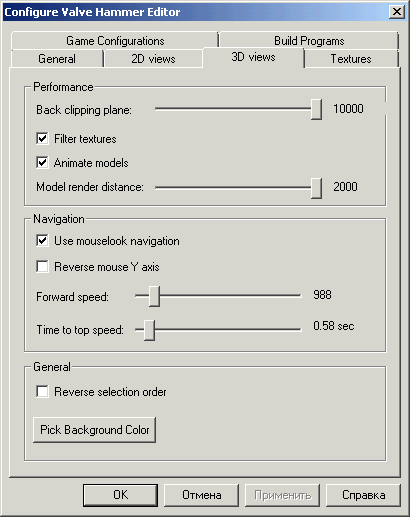Click the Forward speed label
The image size is (410, 517).
72,297
